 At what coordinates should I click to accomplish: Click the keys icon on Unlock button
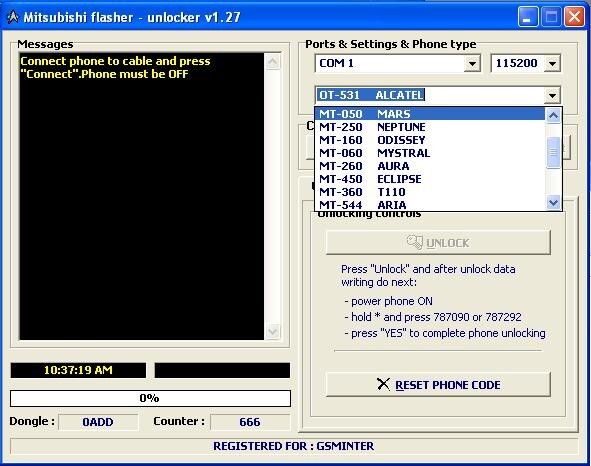click(x=415, y=242)
